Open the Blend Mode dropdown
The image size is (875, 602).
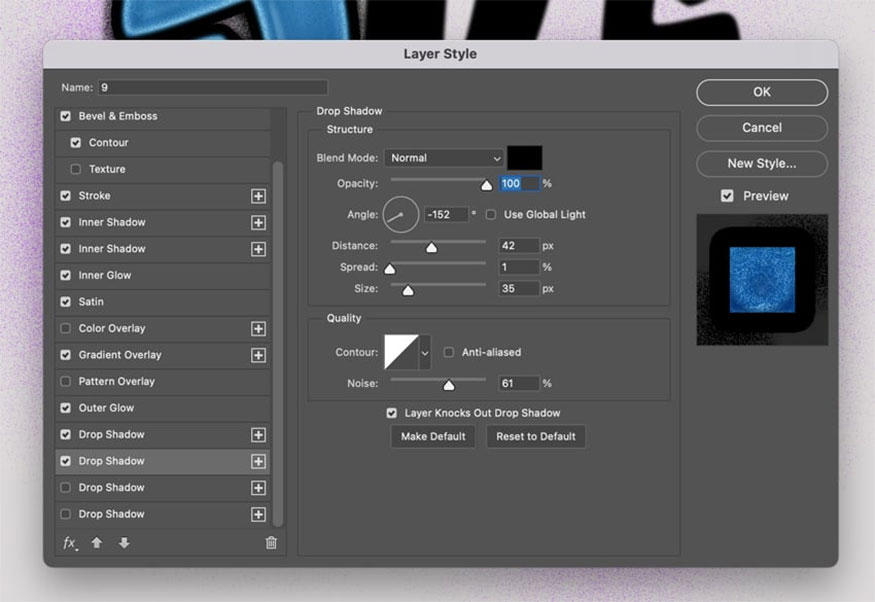444,158
